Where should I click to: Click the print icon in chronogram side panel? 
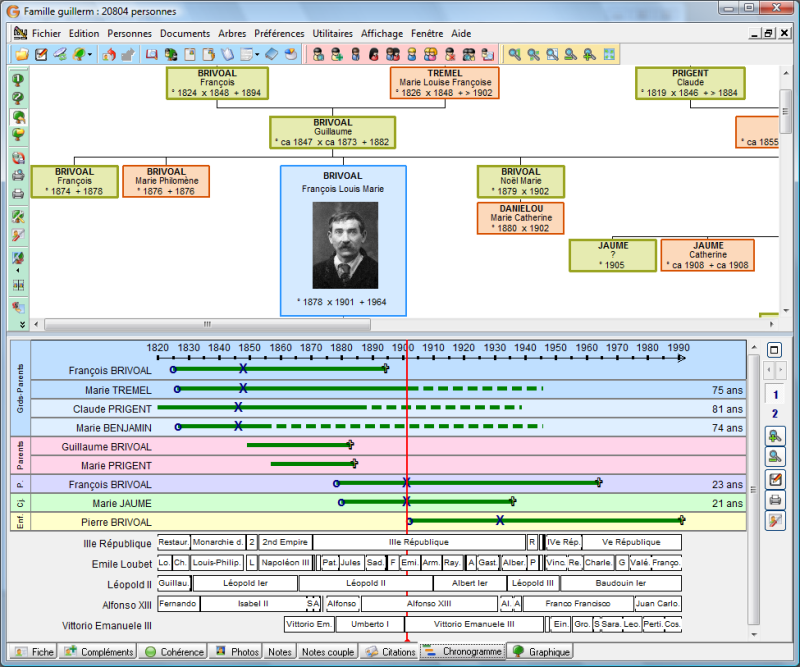coord(775,499)
